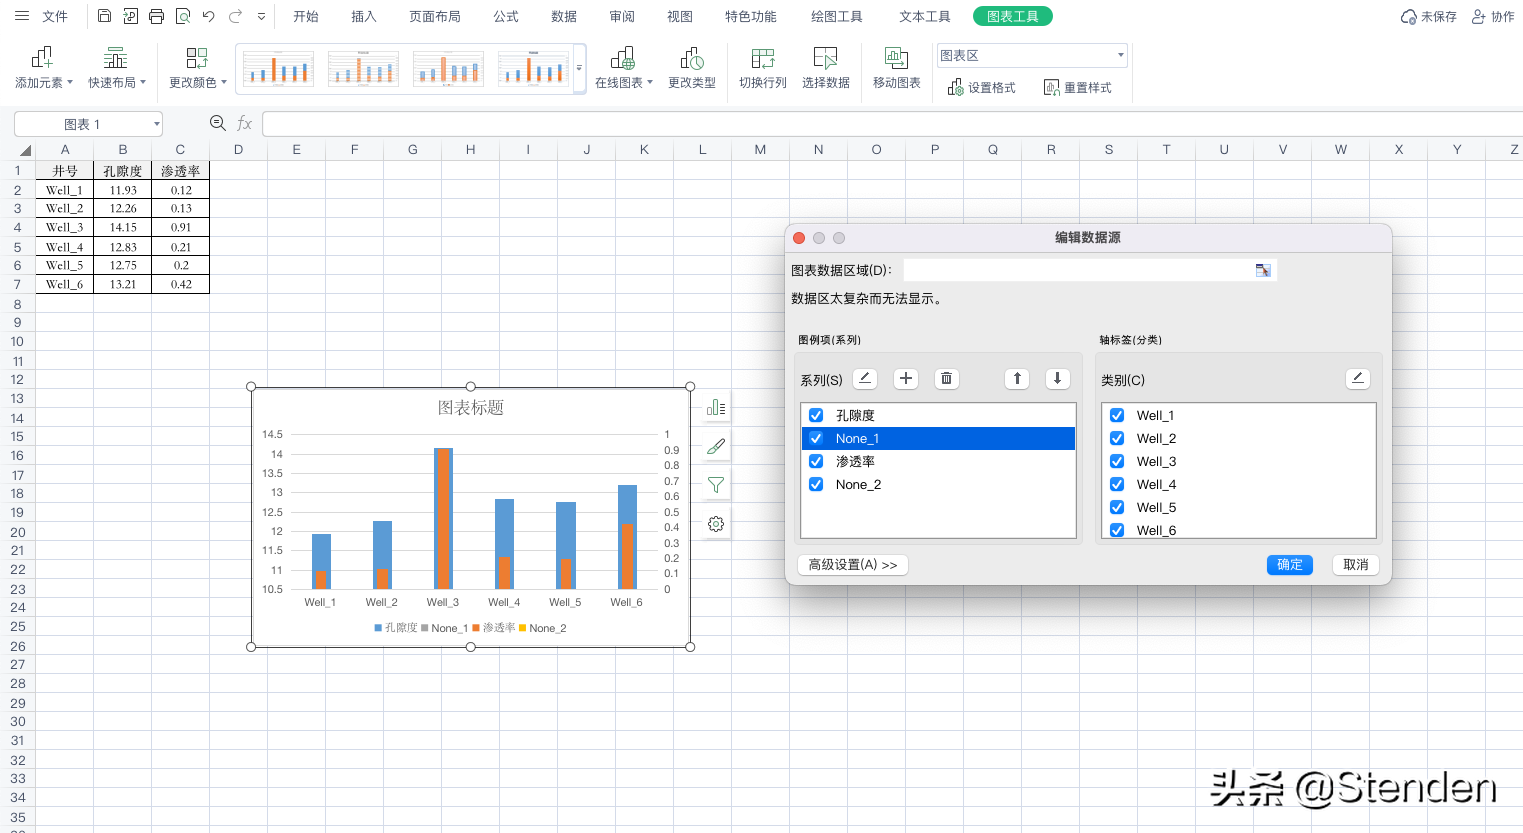Select first chart style thumbnail
The width and height of the screenshot is (1523, 833).
(x=278, y=69)
